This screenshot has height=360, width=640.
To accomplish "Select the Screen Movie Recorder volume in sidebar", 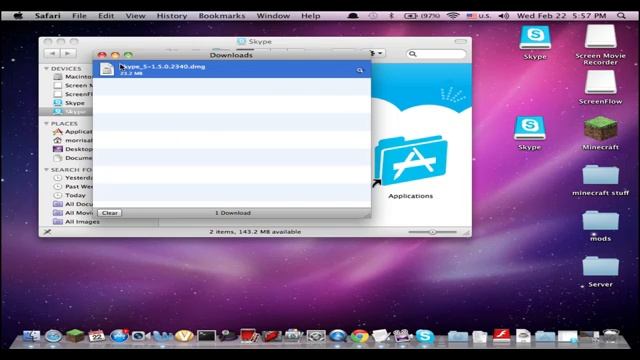I will 72,85.
